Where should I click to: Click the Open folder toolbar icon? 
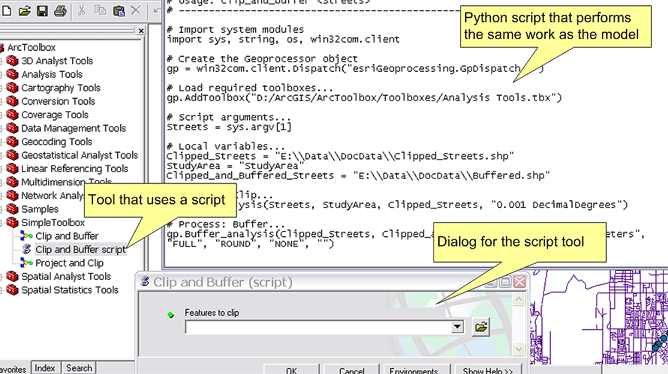[24, 11]
